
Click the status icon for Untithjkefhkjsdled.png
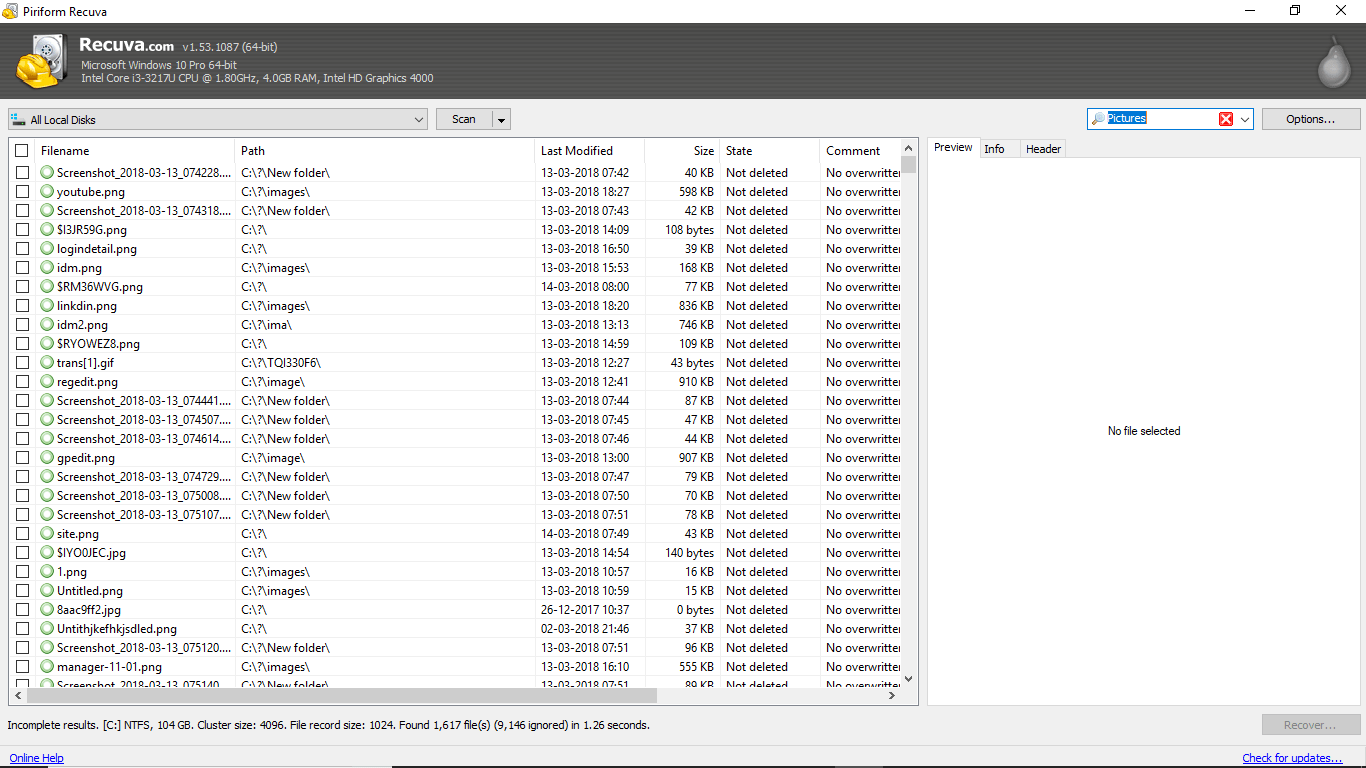(x=47, y=629)
